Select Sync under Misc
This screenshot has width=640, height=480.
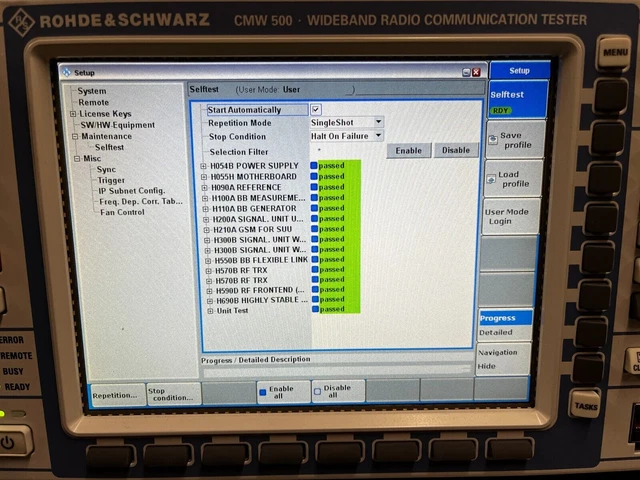106,169
